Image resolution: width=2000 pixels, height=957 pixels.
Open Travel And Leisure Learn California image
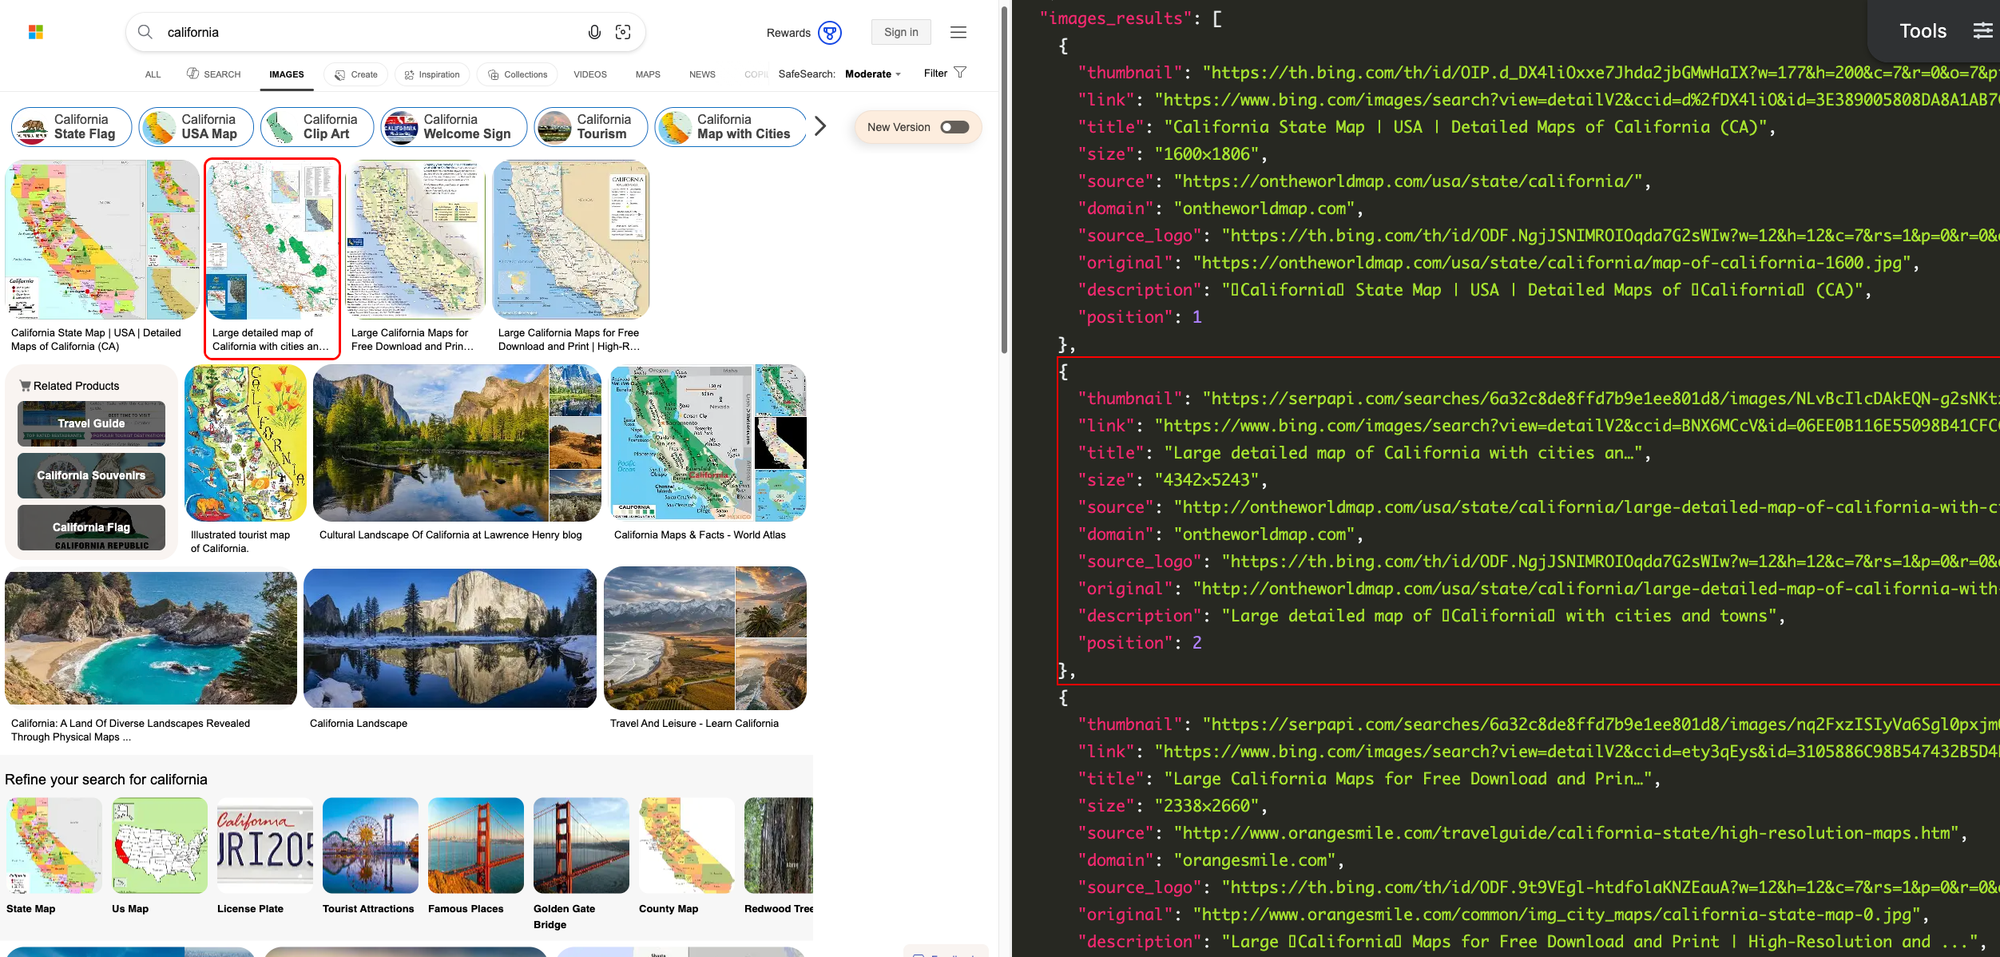pos(705,638)
